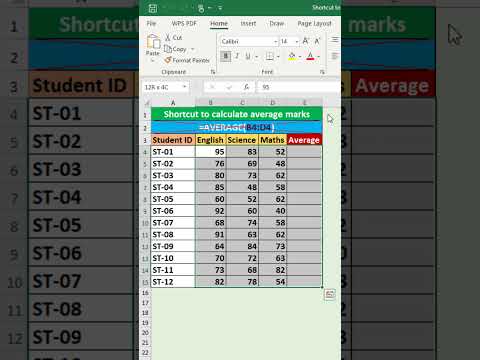Click the Format Painter label
Viewport: 480px width, 360px height.
click(191, 60)
